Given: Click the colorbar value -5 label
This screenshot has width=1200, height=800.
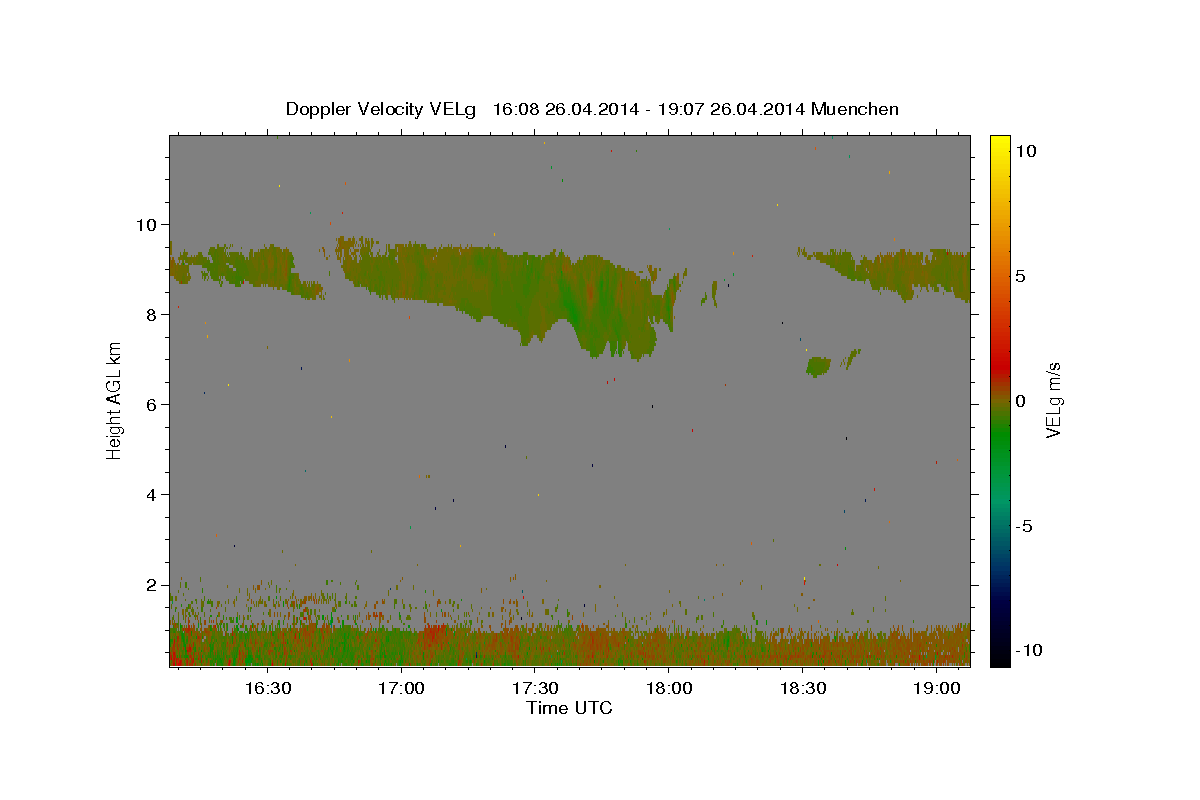Looking at the screenshot, I should [1023, 526].
